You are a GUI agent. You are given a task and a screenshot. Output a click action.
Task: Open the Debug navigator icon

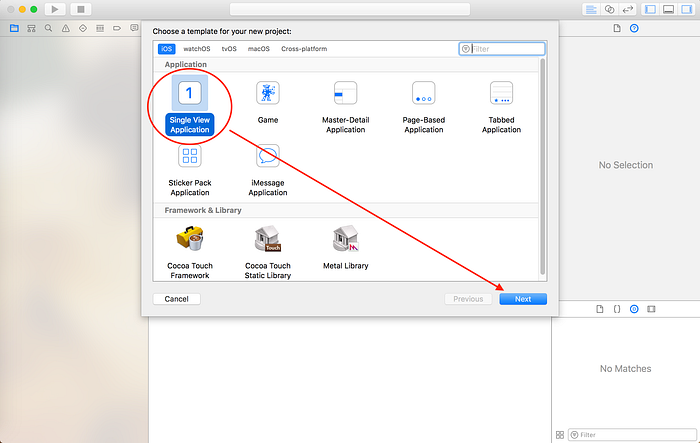point(100,28)
